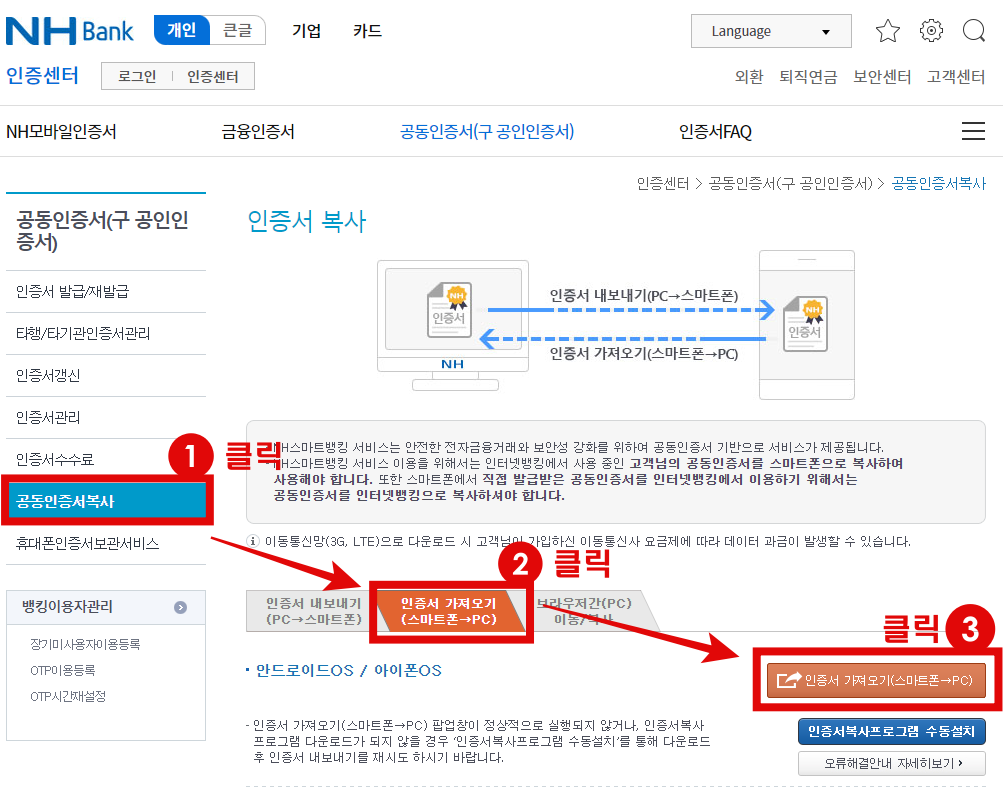This screenshot has width=1003, height=801.
Task: Click the arrow icon on 뱅킹이용자관리 panel header
Action: pyautogui.click(x=182, y=607)
